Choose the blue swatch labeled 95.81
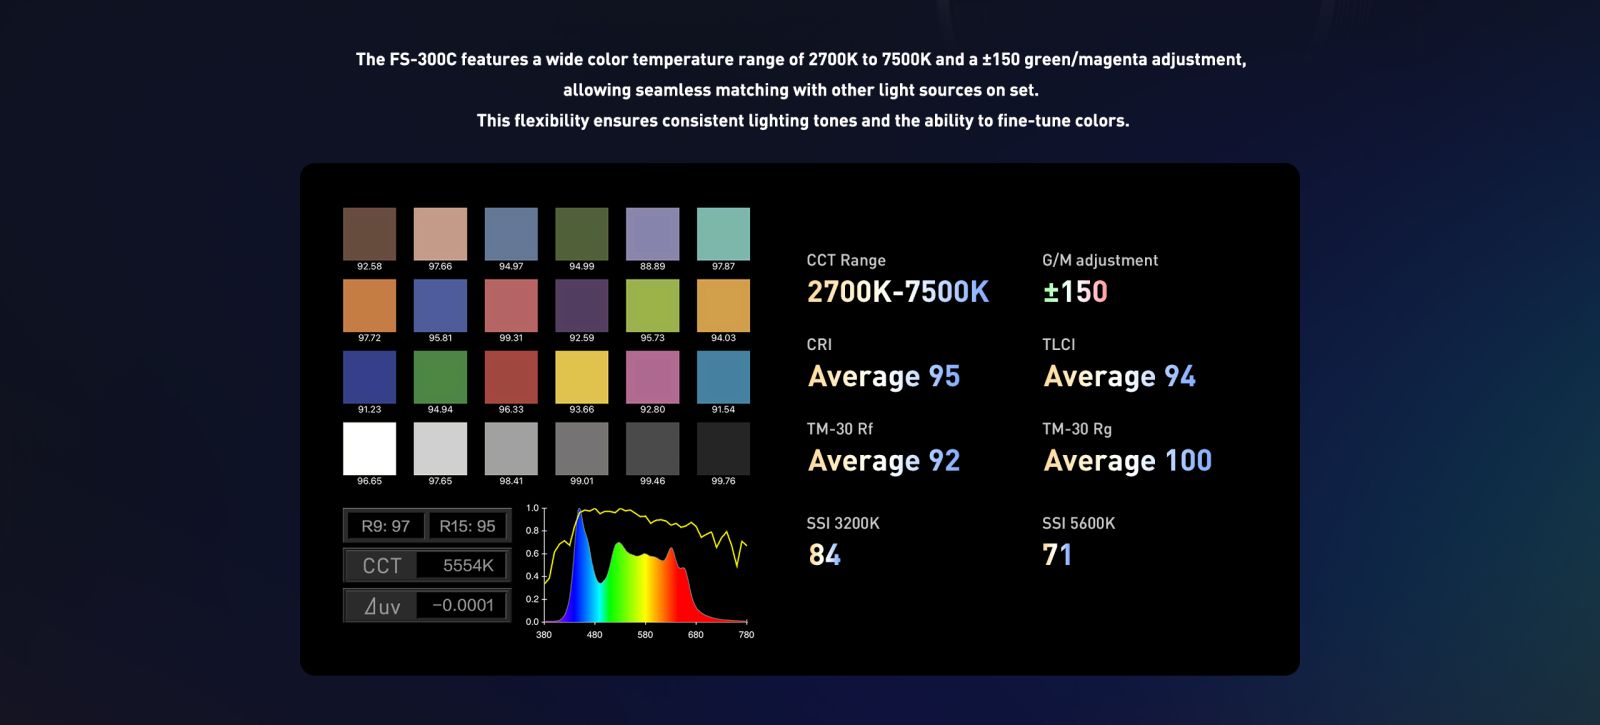The height and width of the screenshot is (725, 1600). click(x=440, y=306)
